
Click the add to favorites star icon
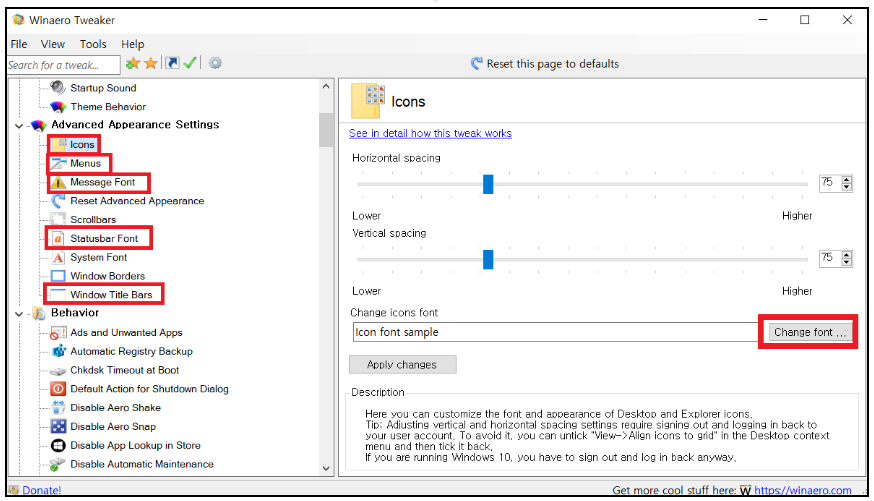(133, 64)
